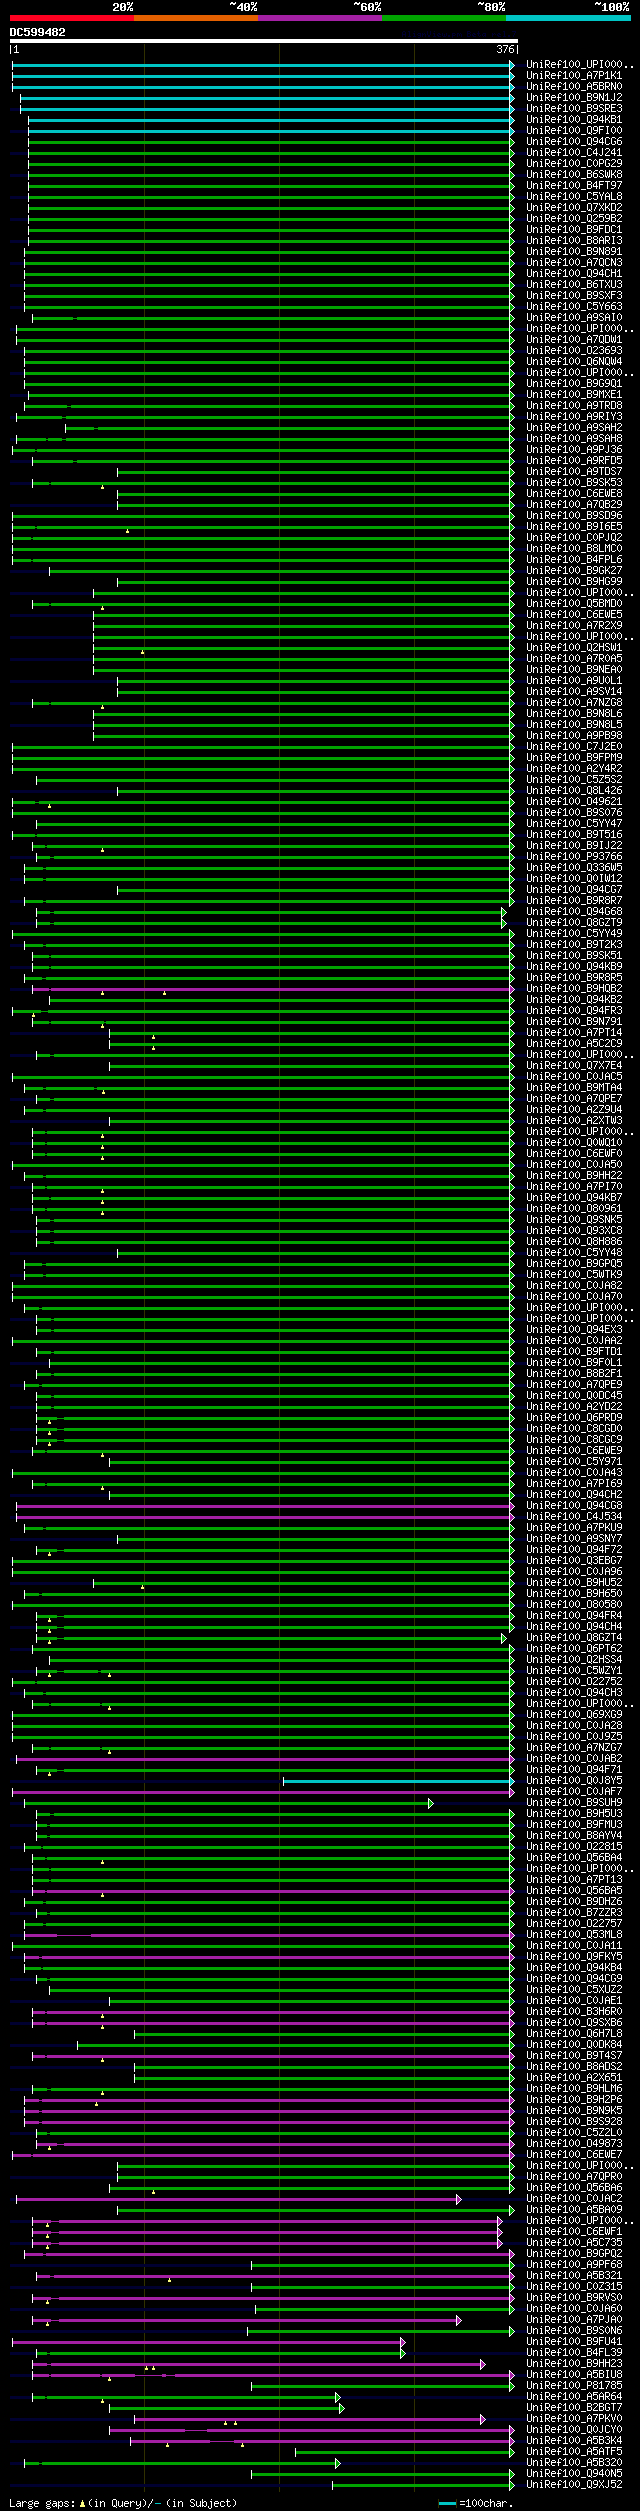Click hit label UniRef100_C4J241
The height and width of the screenshot is (2511, 640).
574,153
